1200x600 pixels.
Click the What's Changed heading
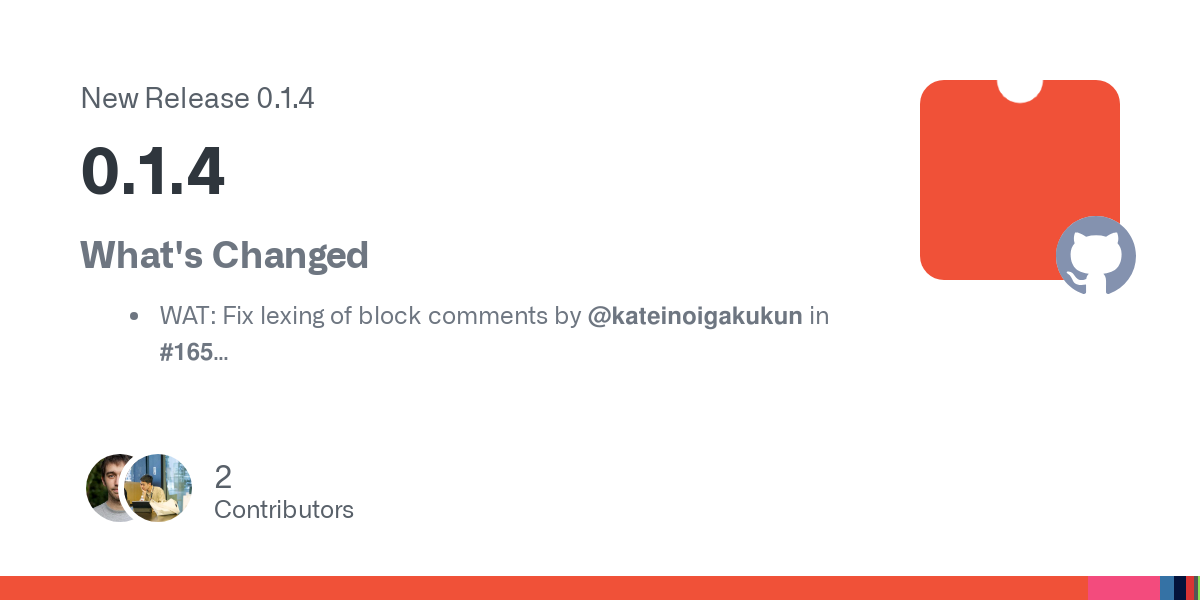click(225, 256)
